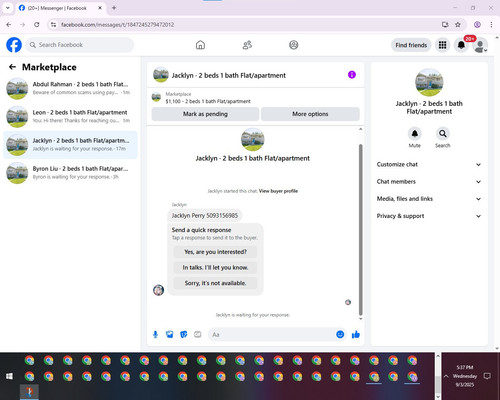Open the tab search dropdown arrow in Chrome
The width and height of the screenshot is (500, 400).
coord(8,8)
